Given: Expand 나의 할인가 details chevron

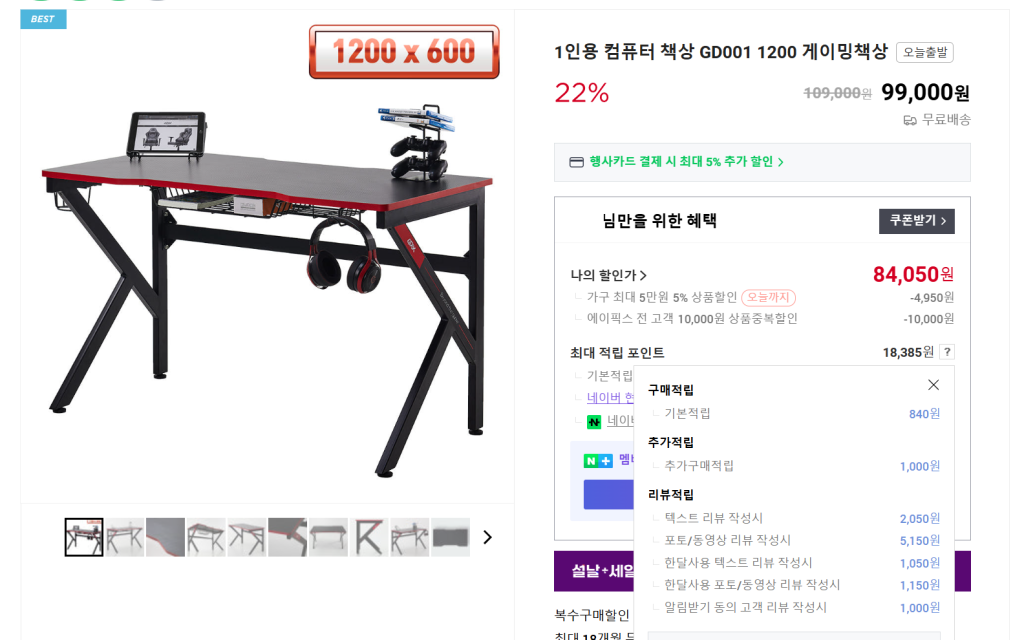Looking at the screenshot, I should click(643, 276).
